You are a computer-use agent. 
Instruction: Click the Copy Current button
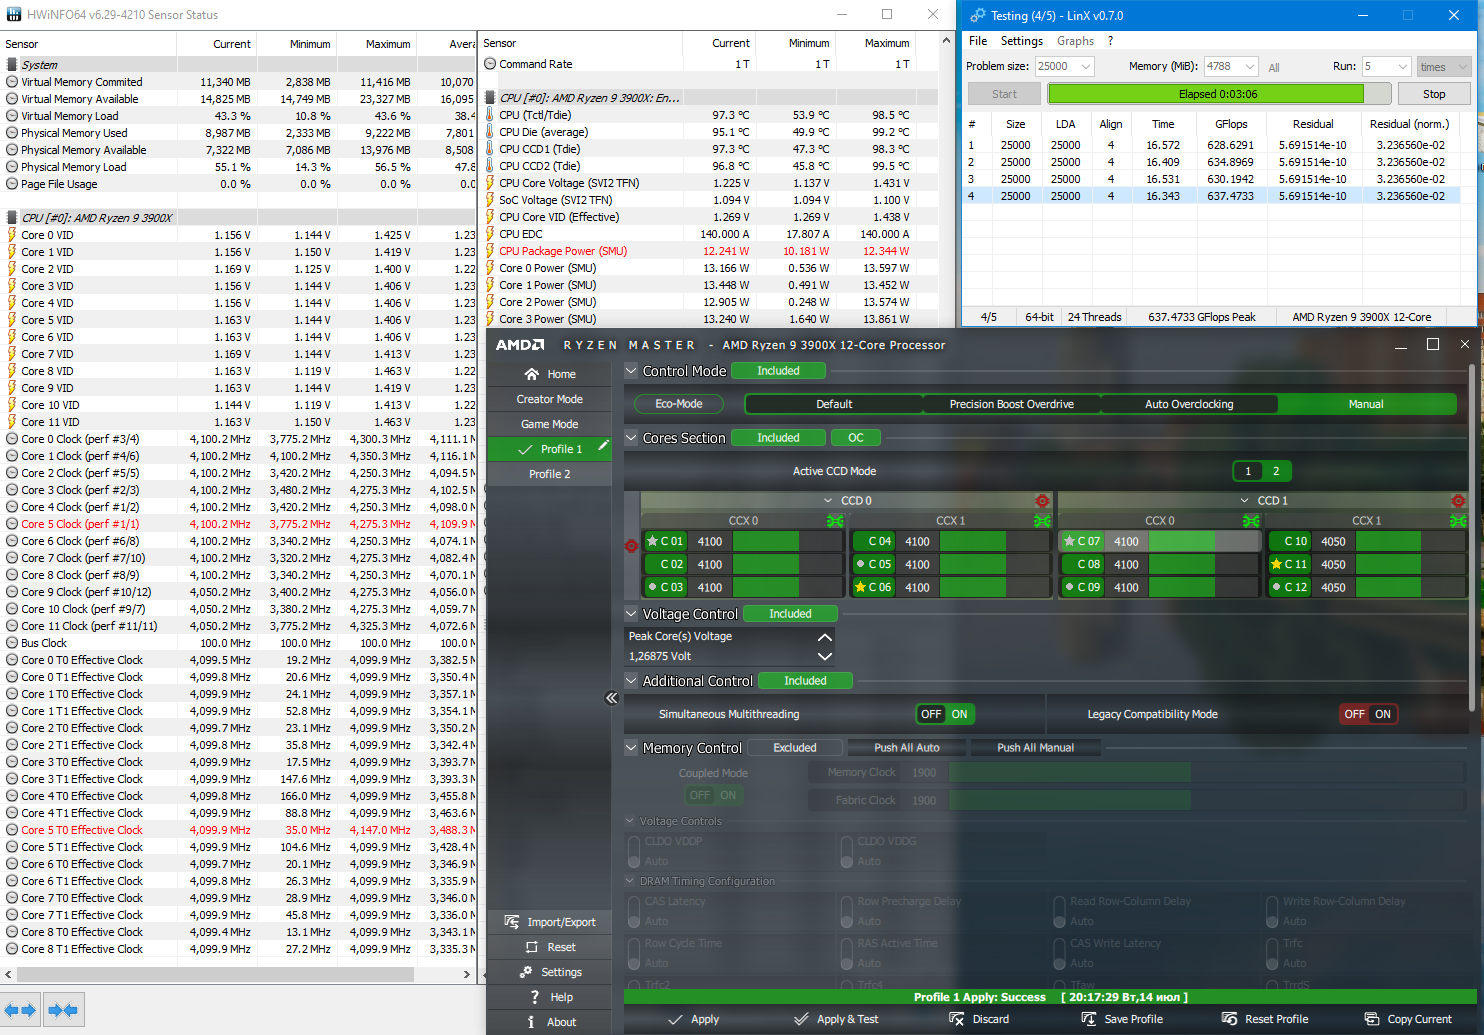(1408, 1019)
